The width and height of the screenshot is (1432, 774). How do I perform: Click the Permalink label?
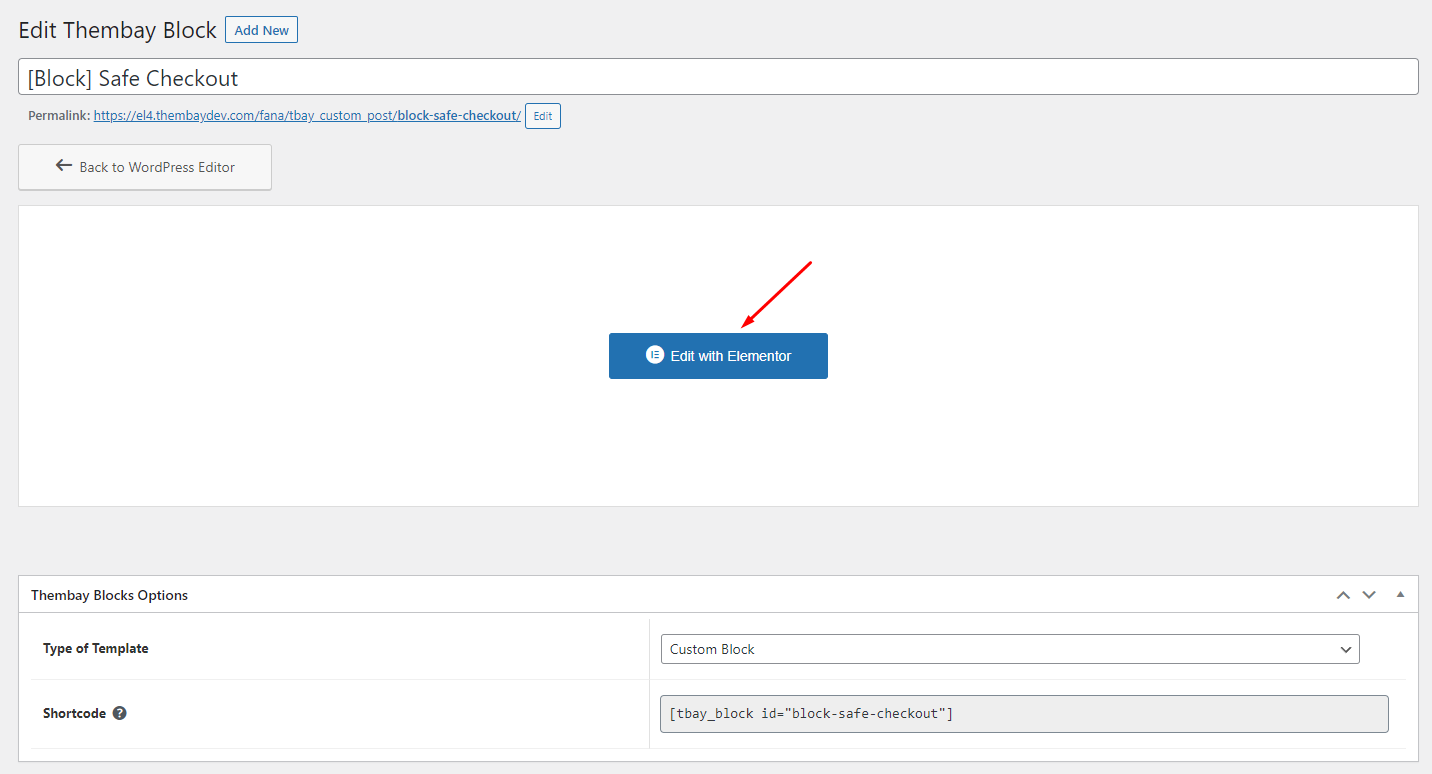59,116
